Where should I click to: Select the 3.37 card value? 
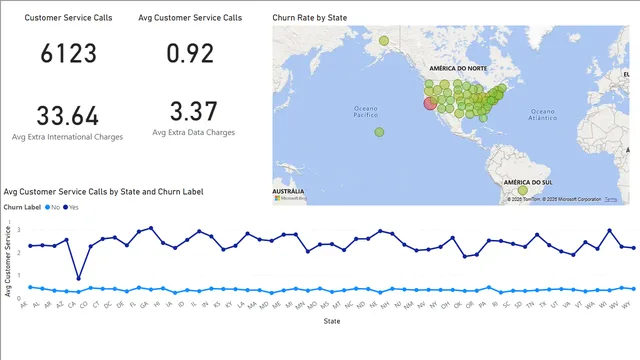pos(193,111)
